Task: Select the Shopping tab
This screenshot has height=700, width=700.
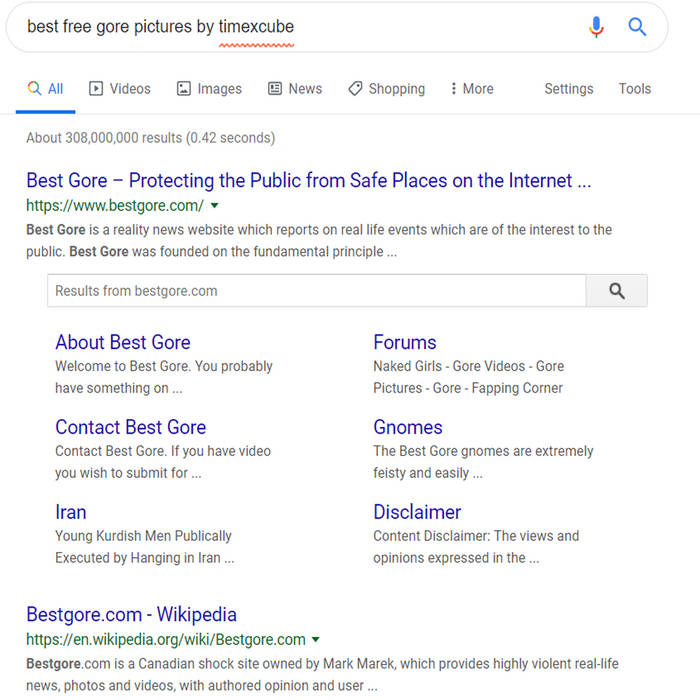Action: pos(386,88)
